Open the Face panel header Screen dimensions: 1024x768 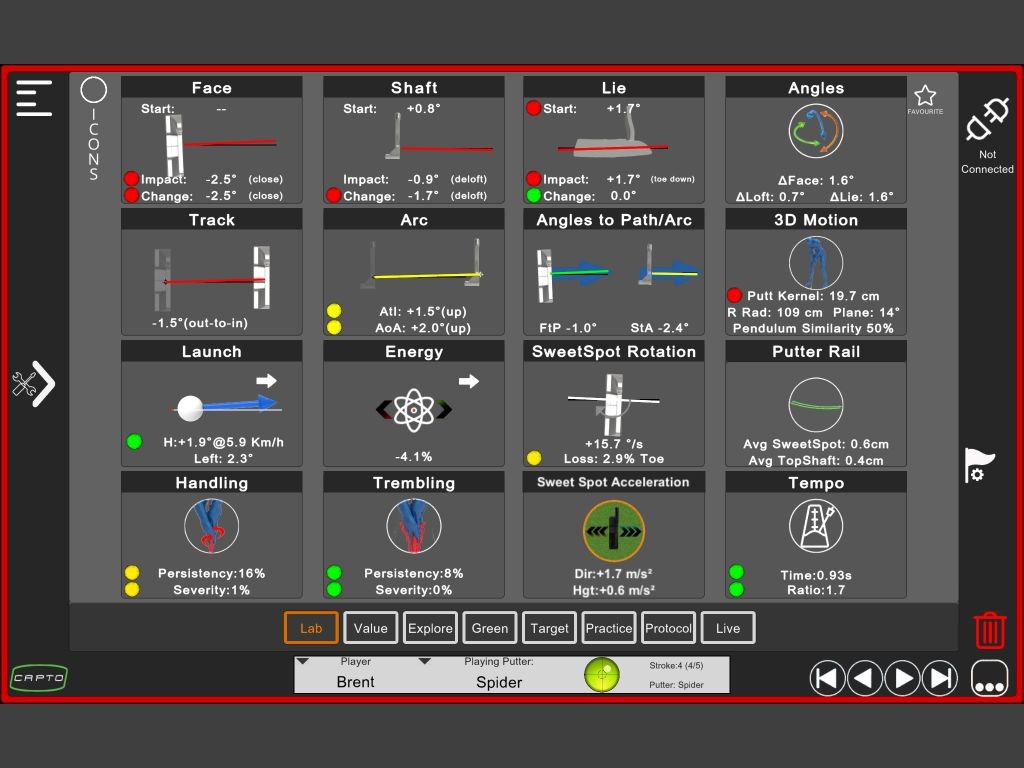click(212, 88)
